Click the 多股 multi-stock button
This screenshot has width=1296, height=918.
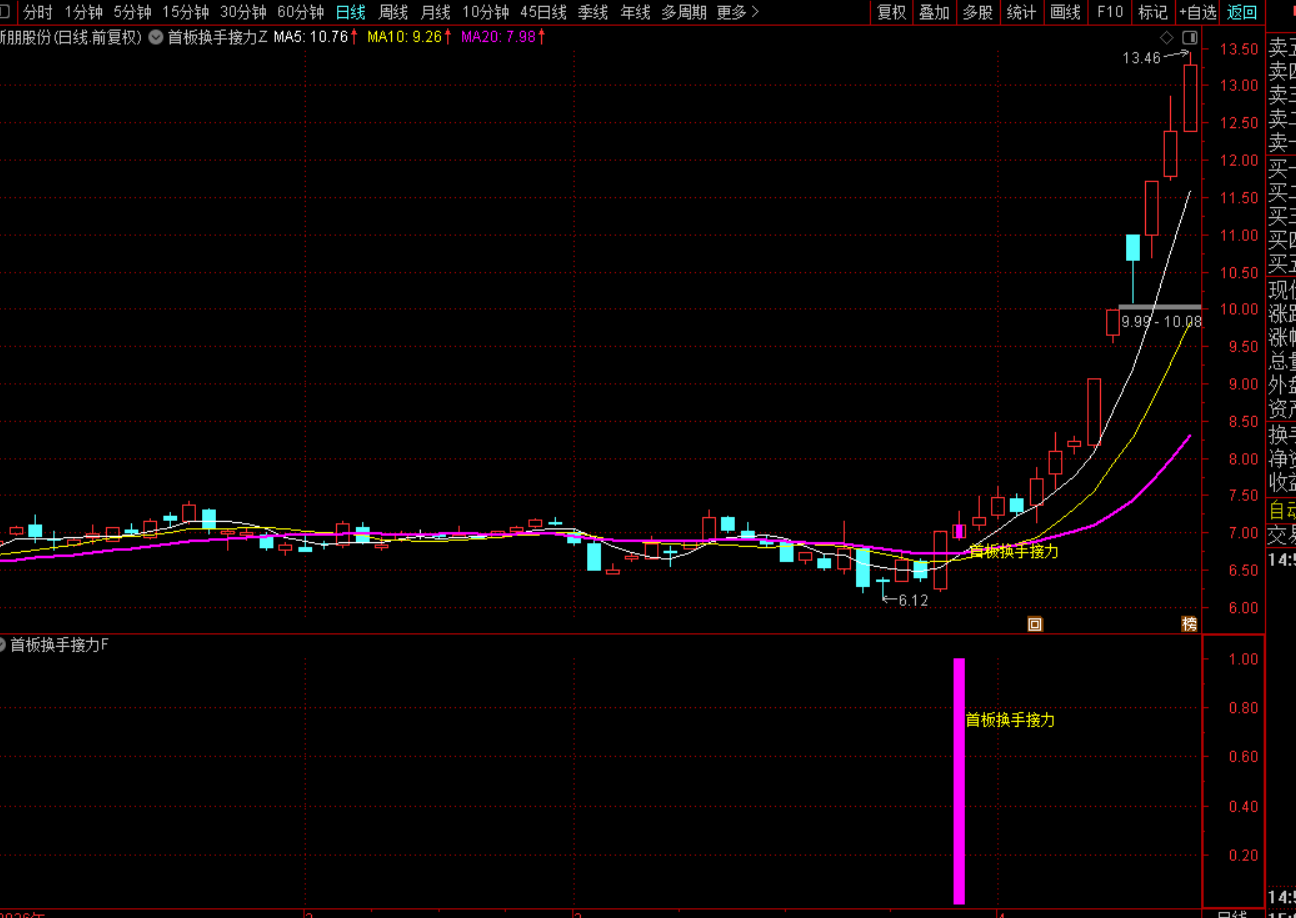(x=977, y=12)
